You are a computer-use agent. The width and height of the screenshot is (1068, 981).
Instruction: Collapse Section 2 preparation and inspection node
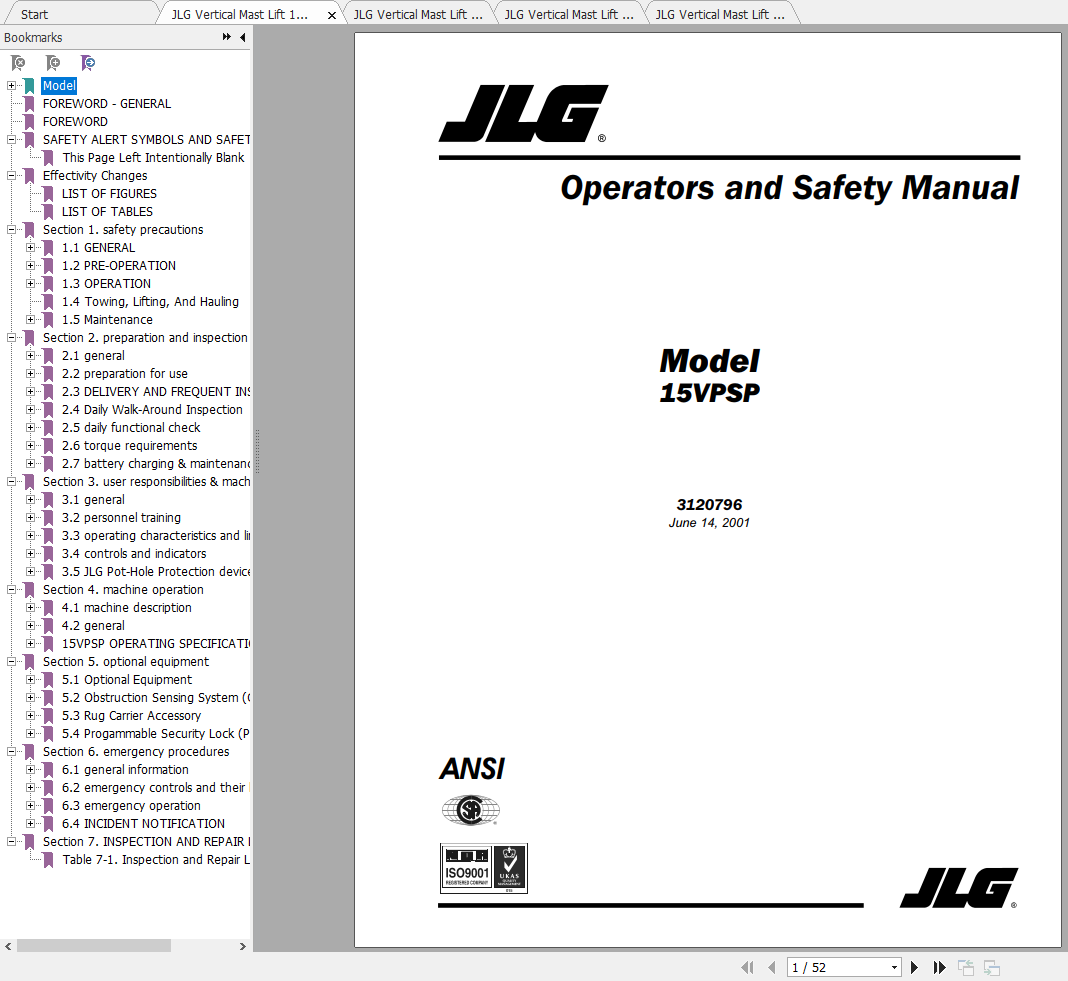[12, 338]
